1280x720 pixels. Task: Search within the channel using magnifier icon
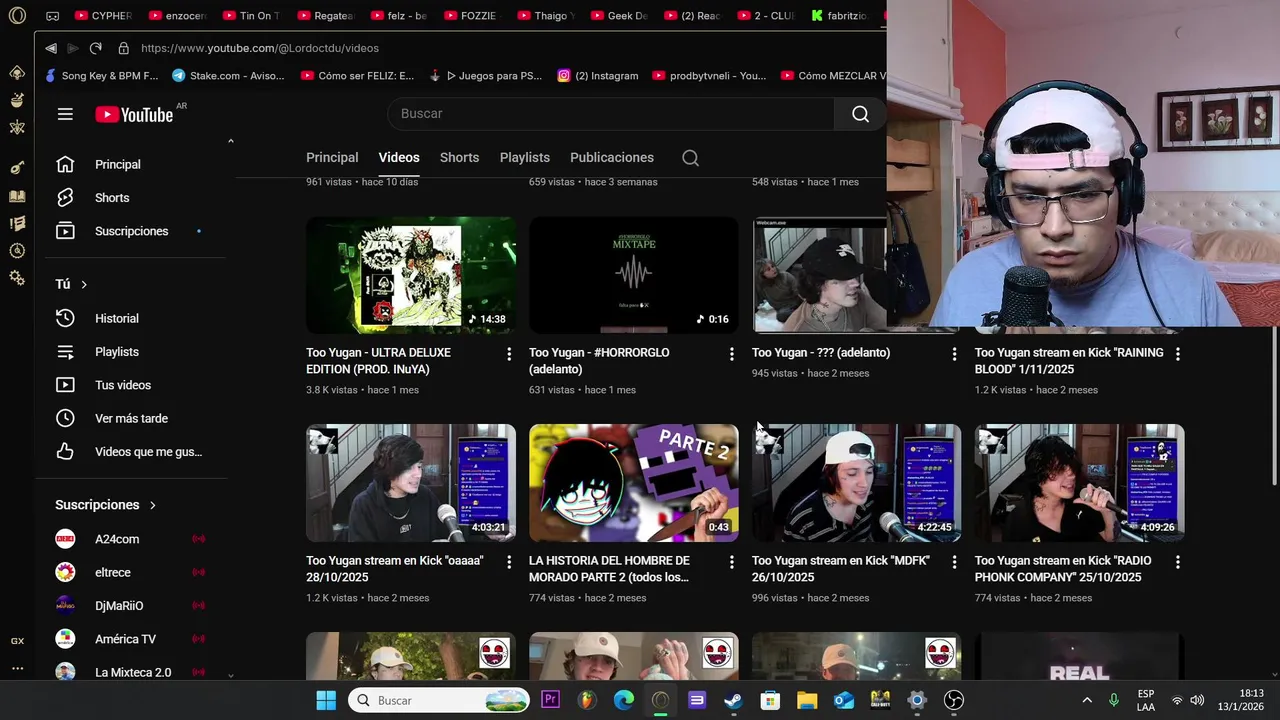(690, 158)
